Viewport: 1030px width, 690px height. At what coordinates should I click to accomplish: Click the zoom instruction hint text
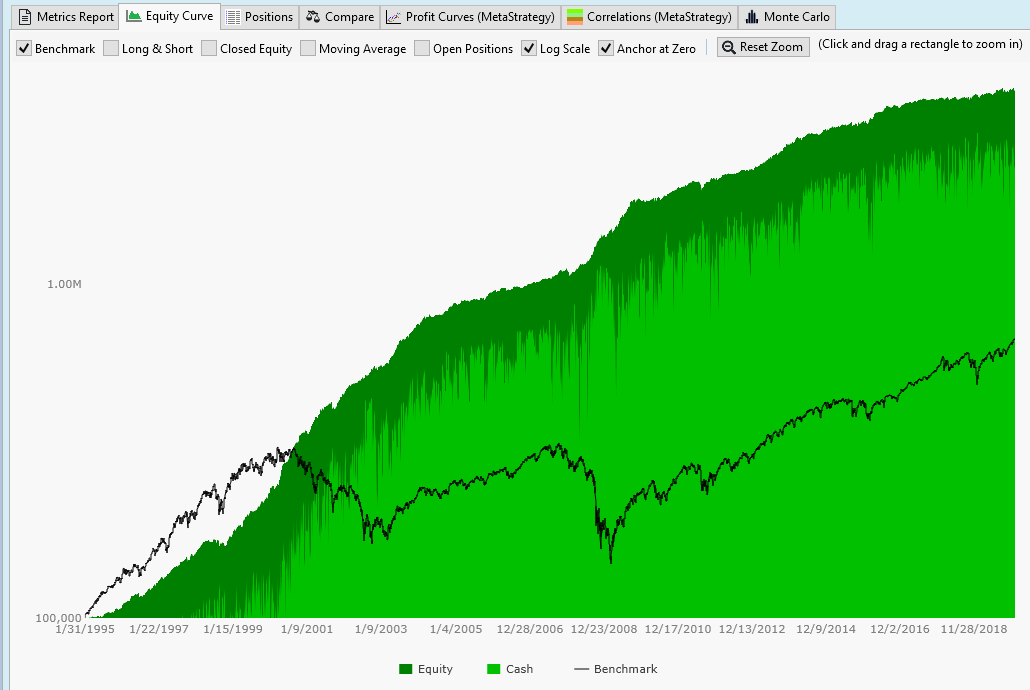coord(920,44)
